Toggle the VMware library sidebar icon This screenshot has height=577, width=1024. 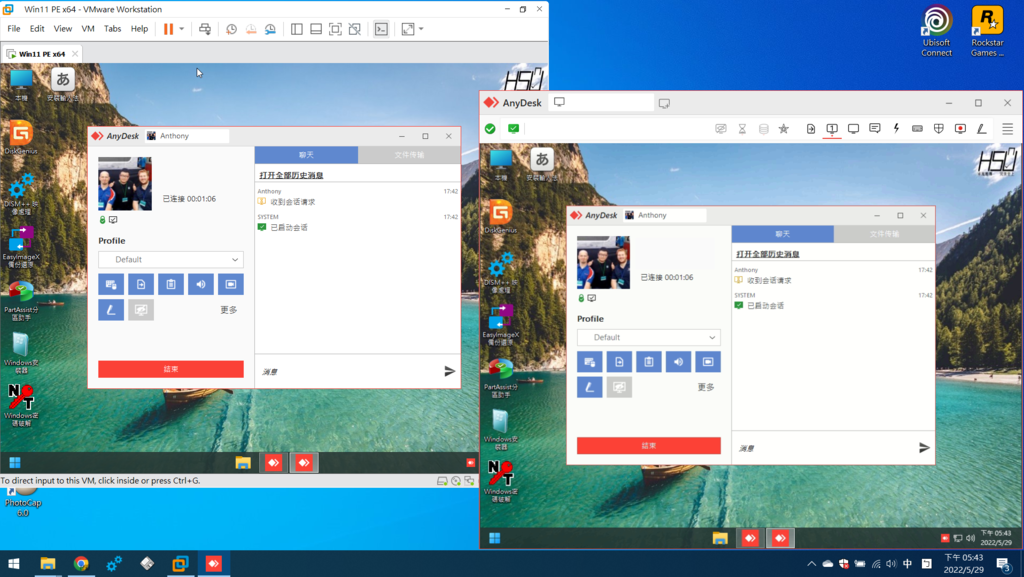point(296,29)
